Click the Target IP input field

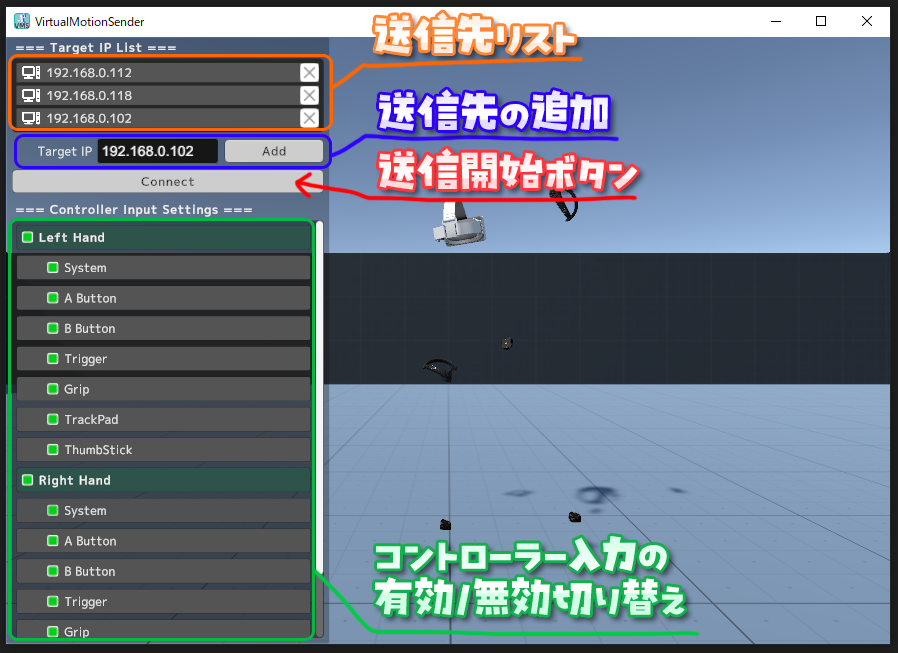[x=157, y=151]
